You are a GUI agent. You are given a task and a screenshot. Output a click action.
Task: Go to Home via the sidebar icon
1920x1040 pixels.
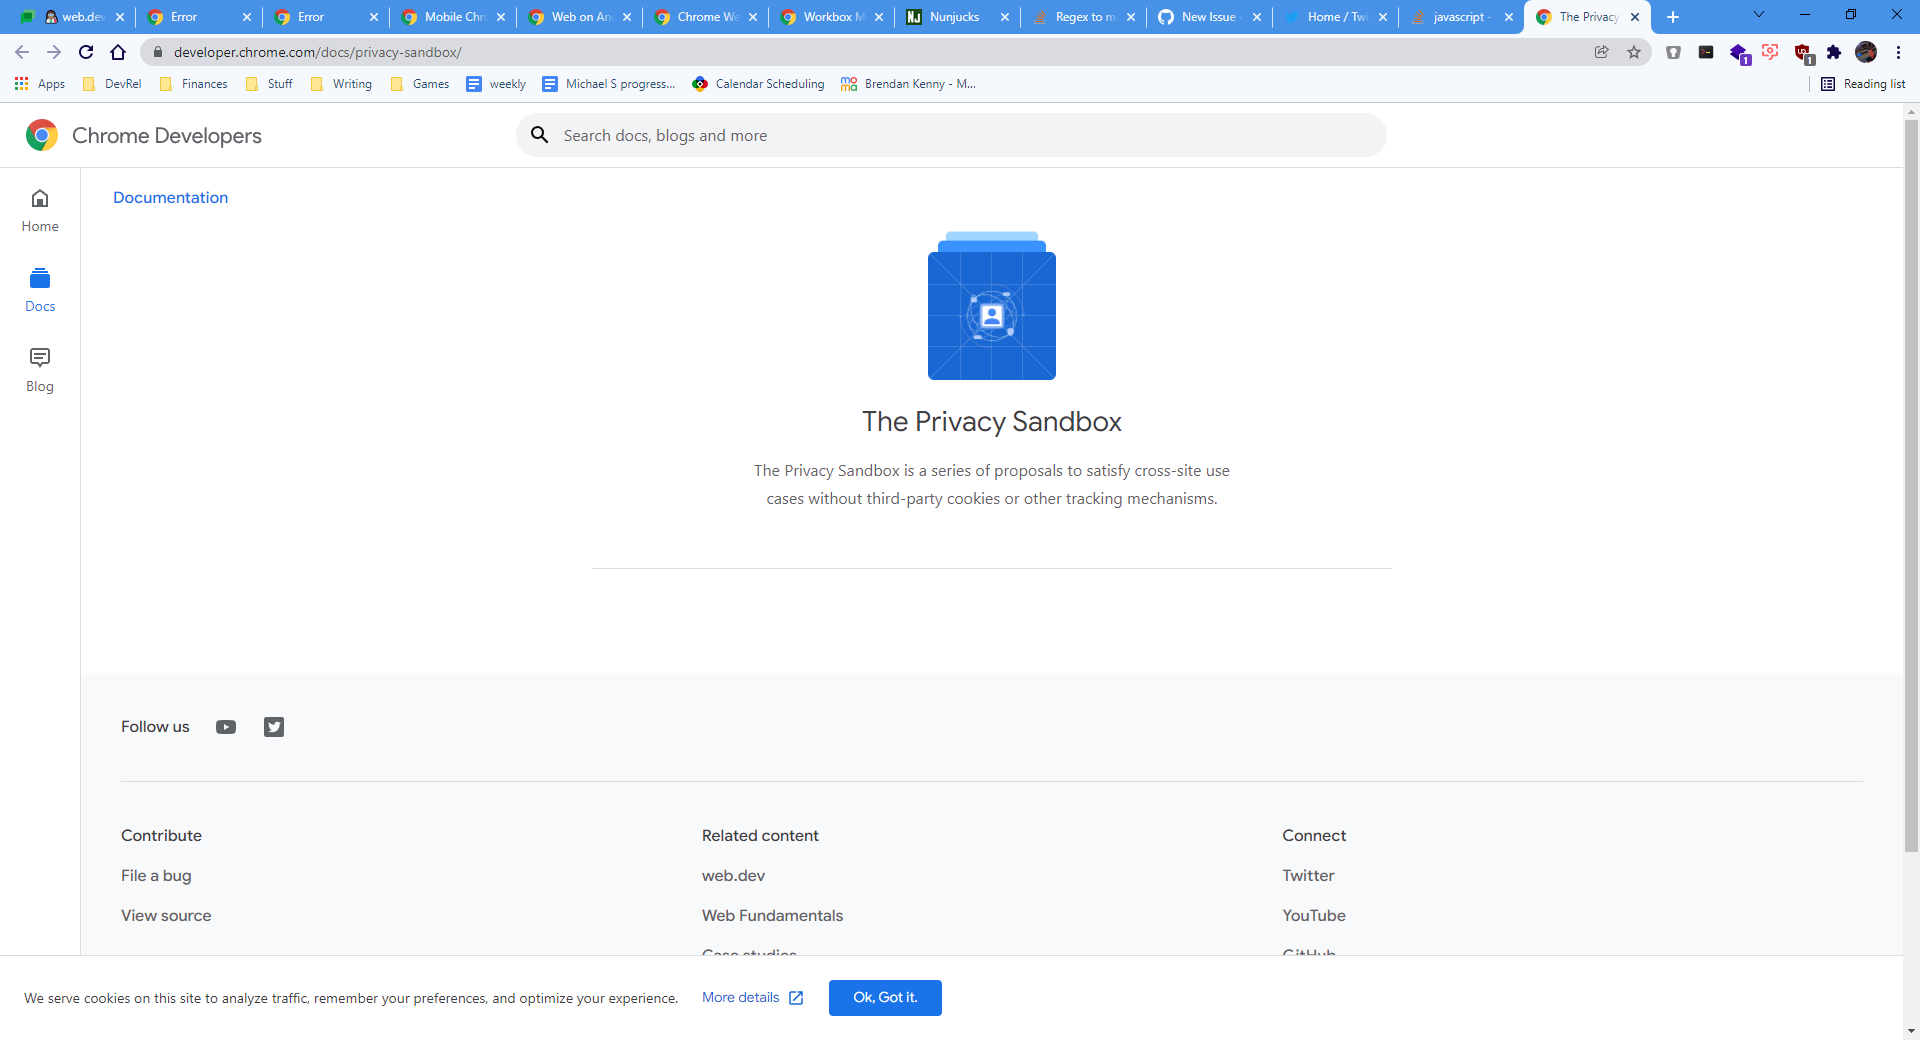[x=39, y=210]
